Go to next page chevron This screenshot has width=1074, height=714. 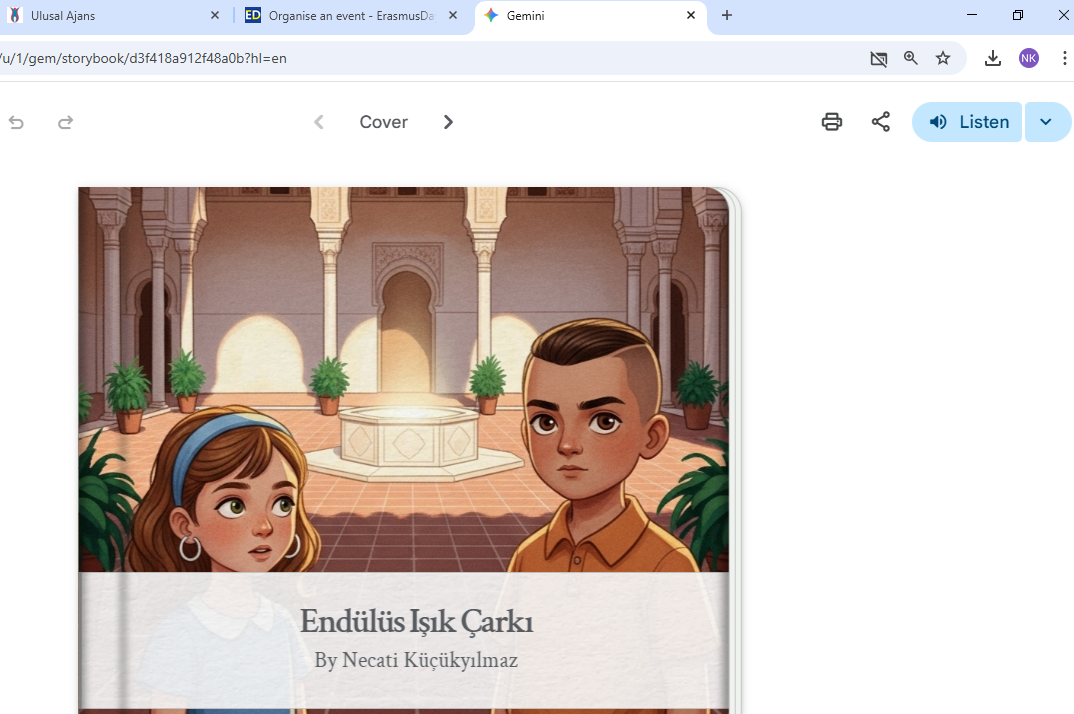pyautogui.click(x=448, y=122)
